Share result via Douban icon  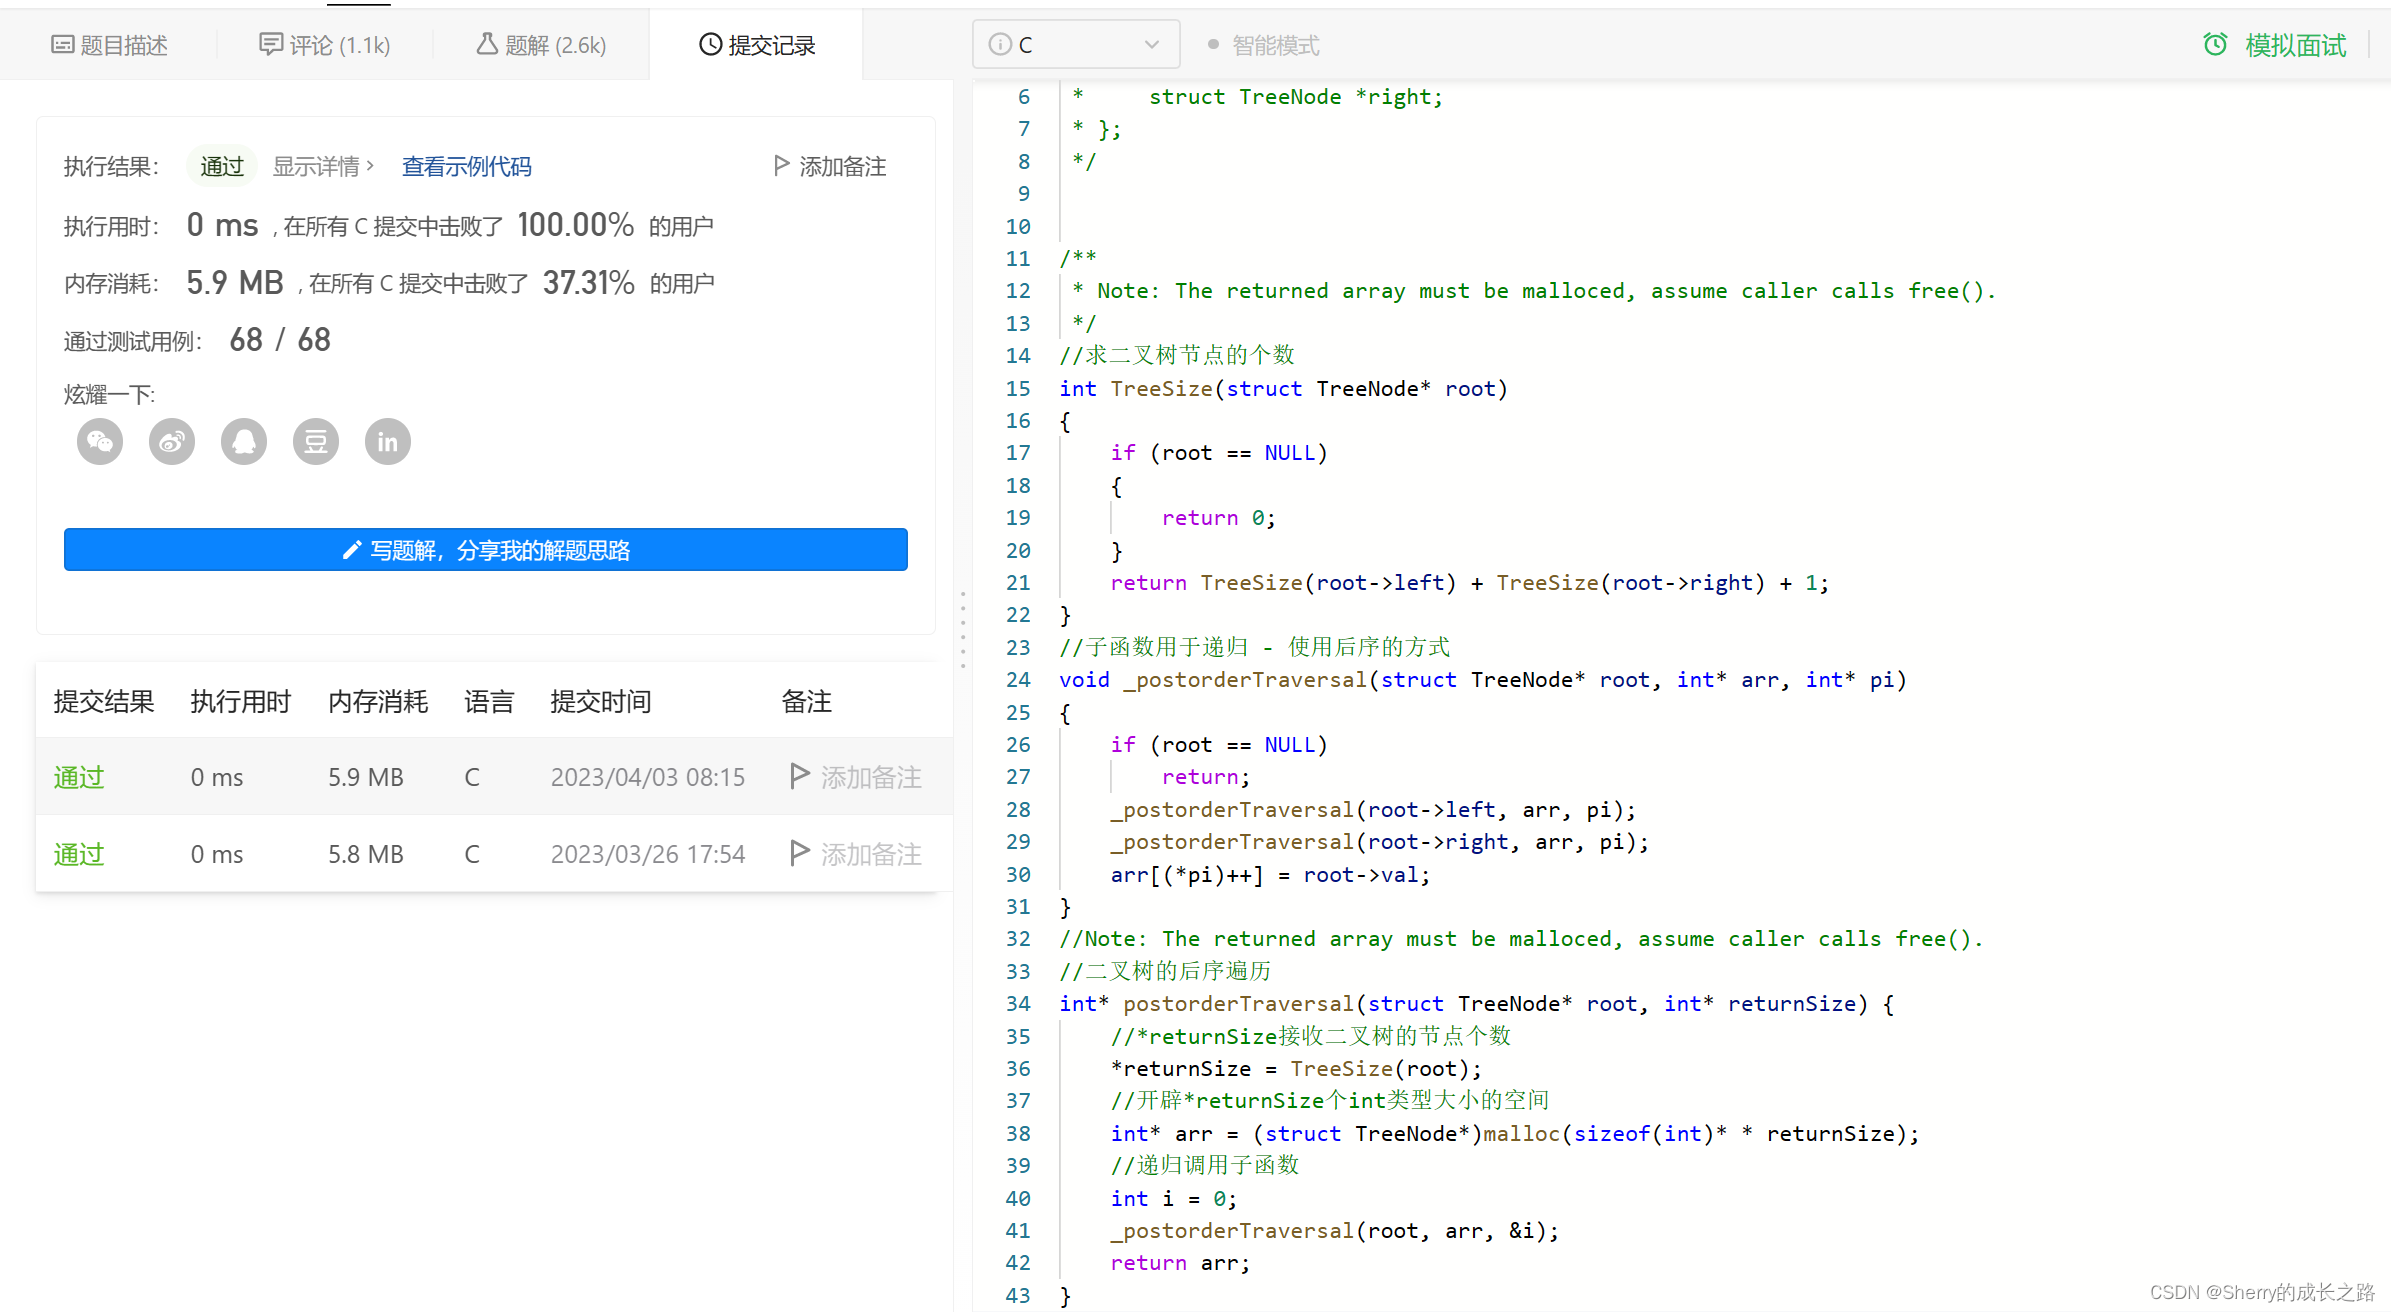pyautogui.click(x=316, y=442)
